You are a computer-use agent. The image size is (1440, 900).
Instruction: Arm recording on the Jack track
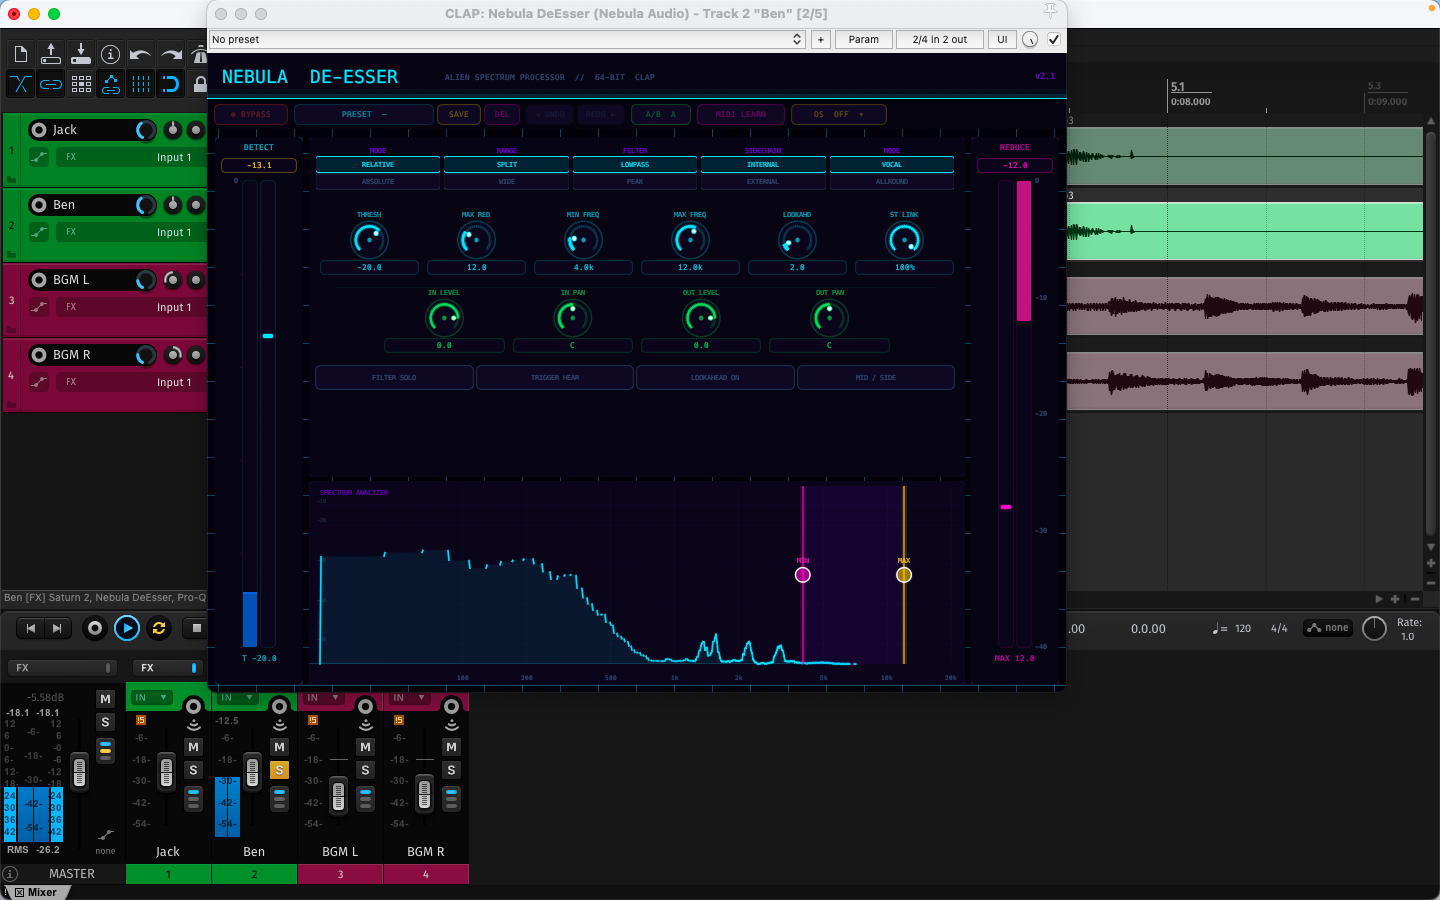coord(39,130)
